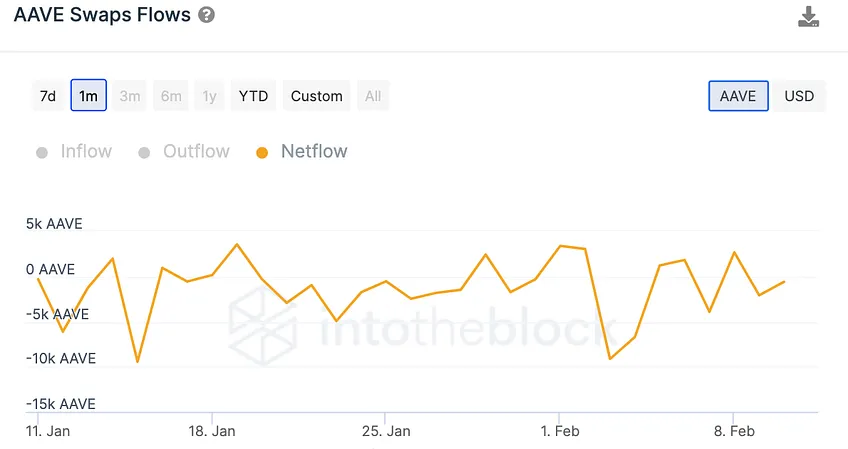Viewport: 848px width, 449px height.
Task: Click the gray Outflow legend dot
Action: 144,153
